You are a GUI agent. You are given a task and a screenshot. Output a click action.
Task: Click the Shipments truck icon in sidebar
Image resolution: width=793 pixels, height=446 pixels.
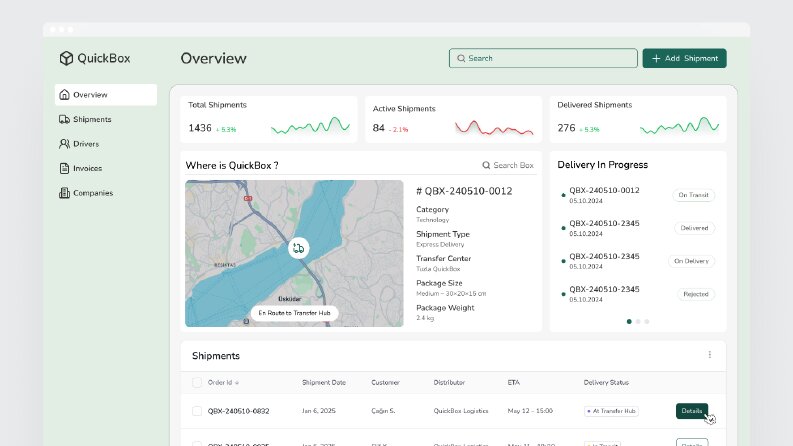click(64, 119)
